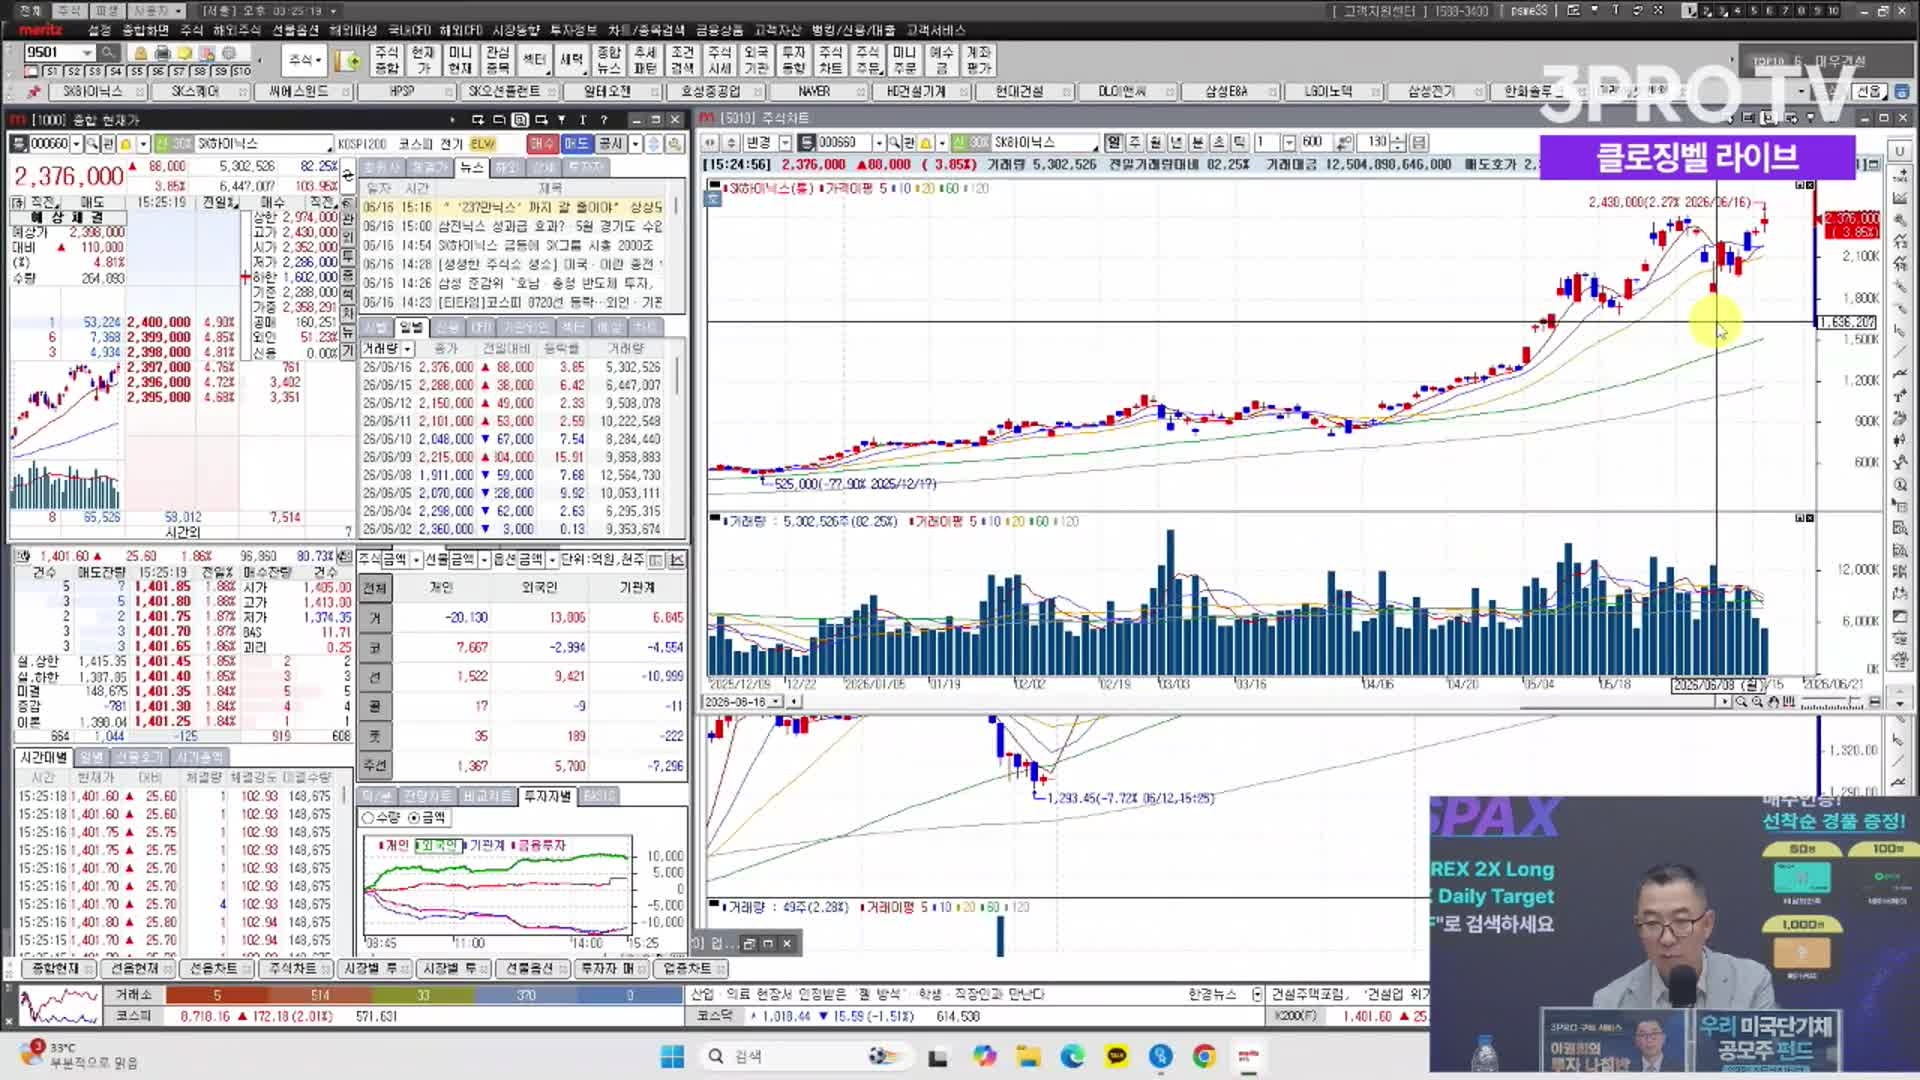Select the 수량 radio button
Screen dimensions: 1920x1080
point(368,818)
